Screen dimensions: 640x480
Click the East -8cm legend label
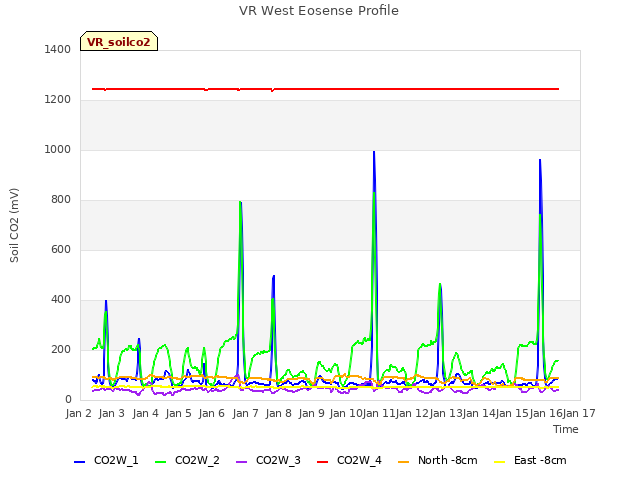tap(540, 460)
